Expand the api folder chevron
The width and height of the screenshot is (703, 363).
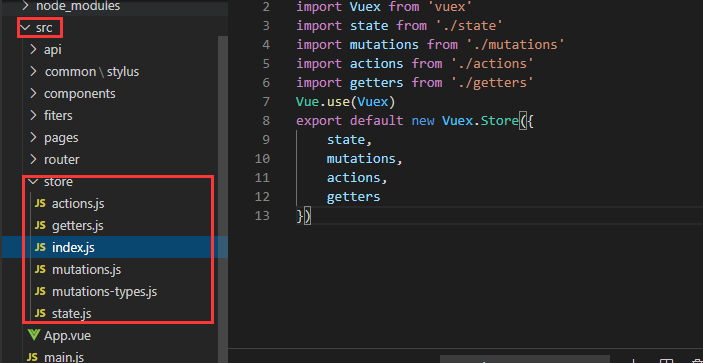click(34, 50)
